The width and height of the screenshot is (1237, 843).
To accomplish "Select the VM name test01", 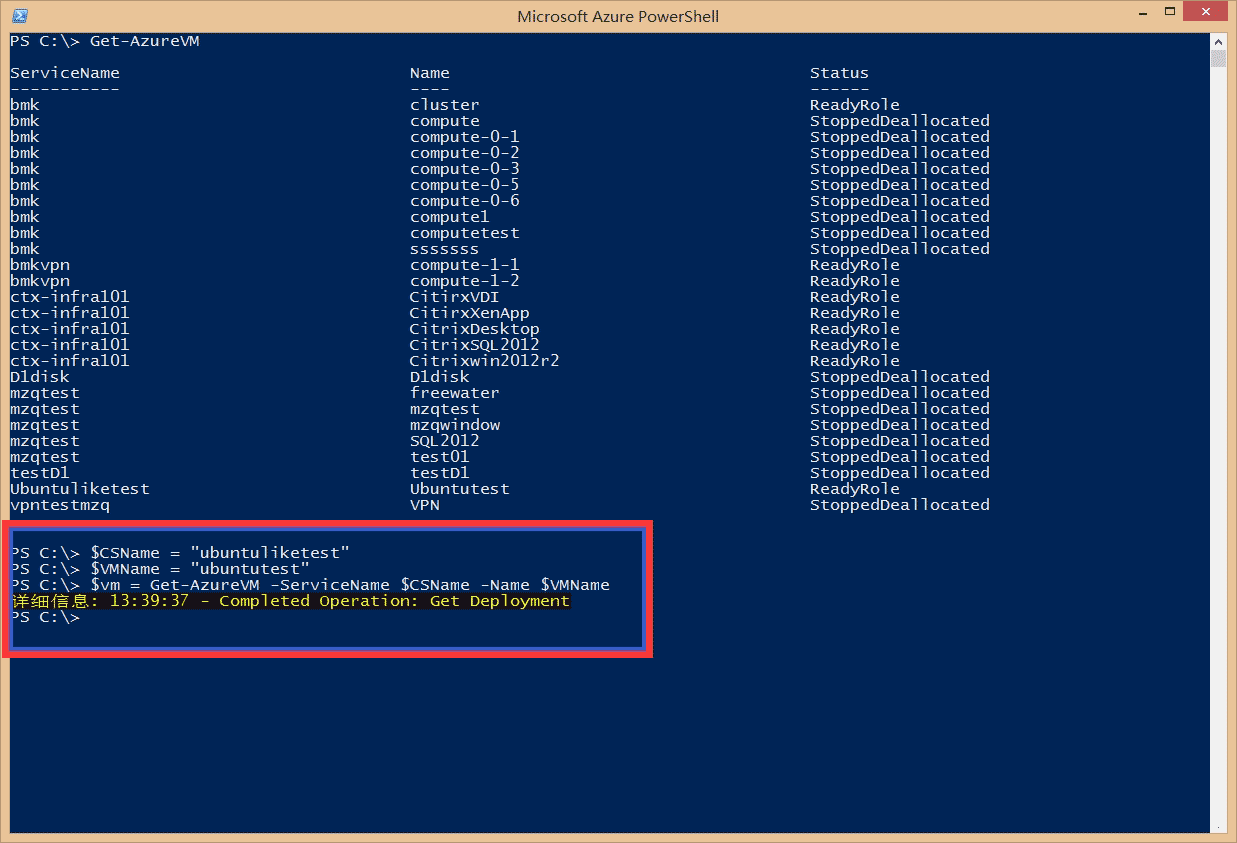I will [440, 457].
